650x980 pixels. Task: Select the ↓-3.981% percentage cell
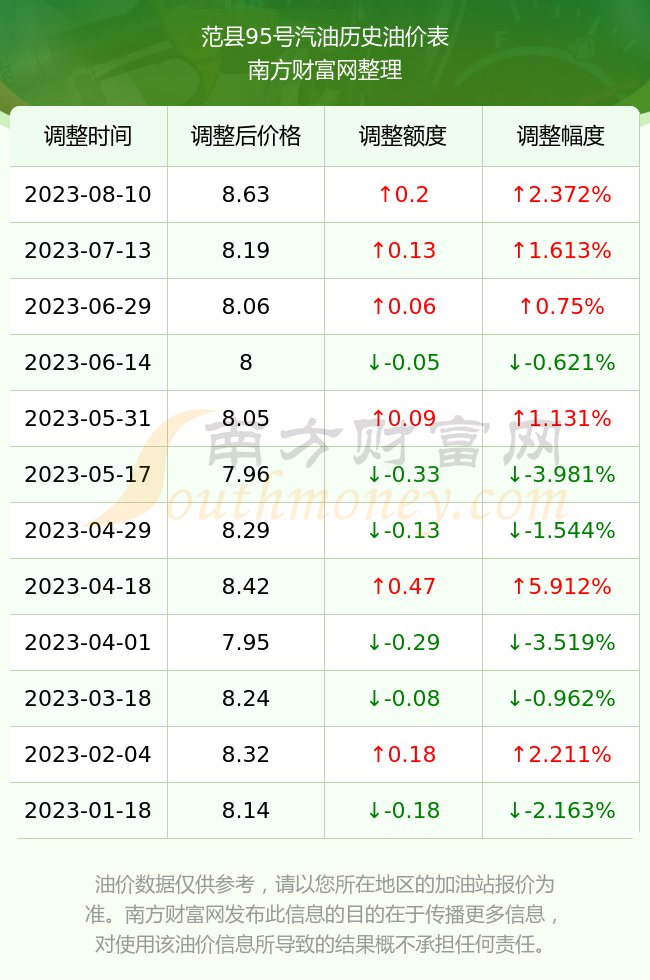click(x=561, y=474)
